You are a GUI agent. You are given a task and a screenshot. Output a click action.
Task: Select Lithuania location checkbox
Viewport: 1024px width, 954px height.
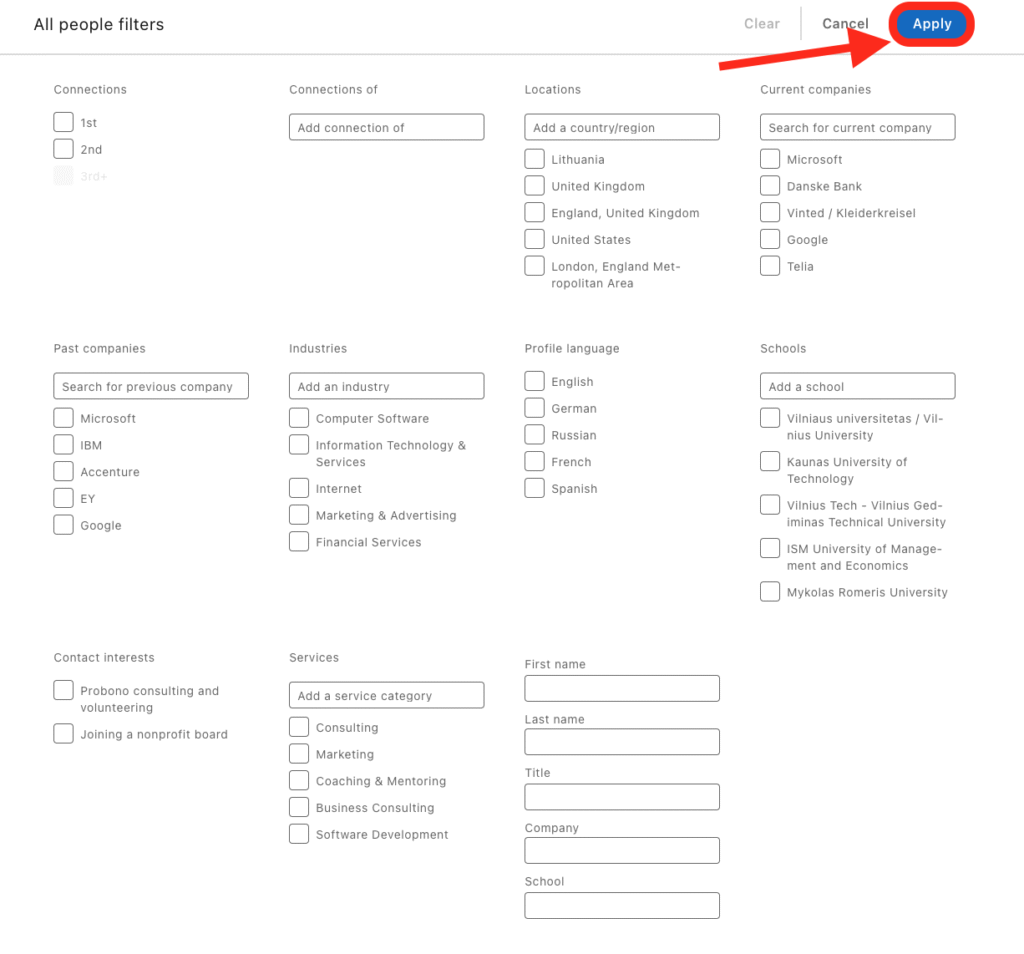[534, 159]
